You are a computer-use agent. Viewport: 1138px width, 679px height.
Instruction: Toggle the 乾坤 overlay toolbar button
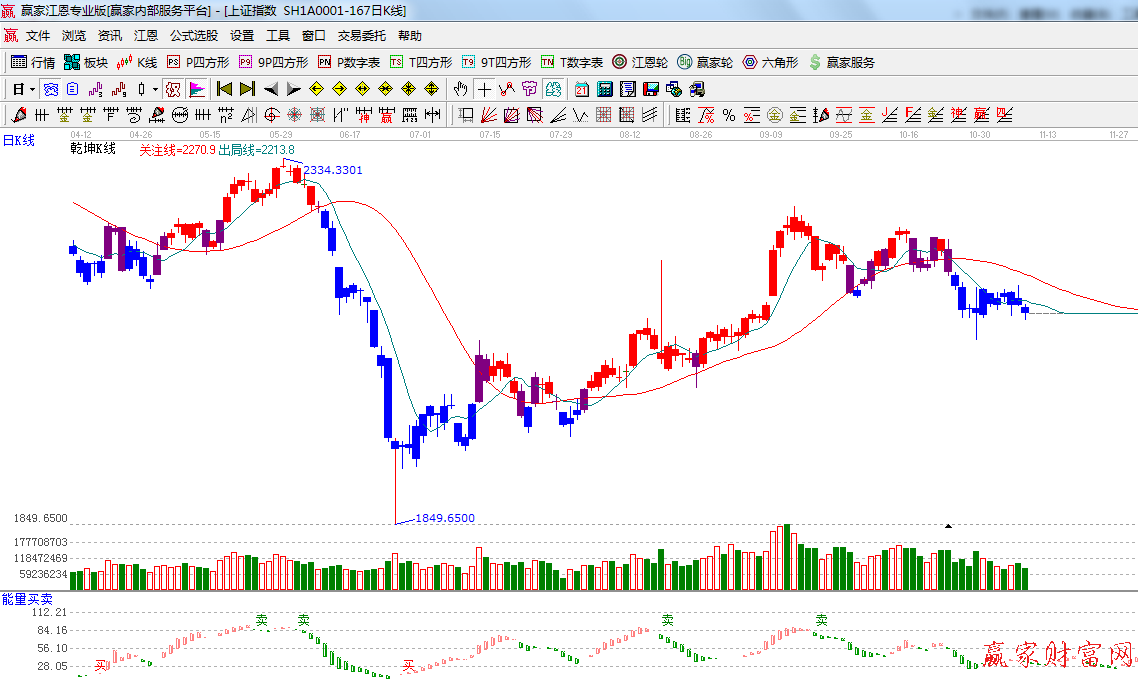point(173,89)
